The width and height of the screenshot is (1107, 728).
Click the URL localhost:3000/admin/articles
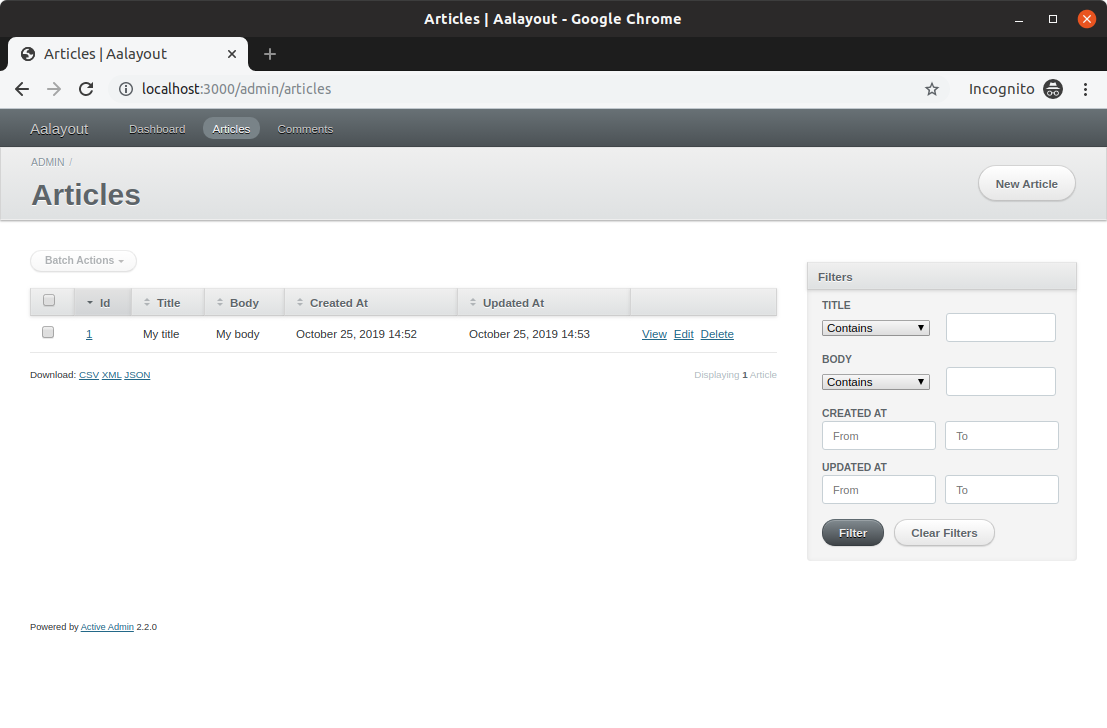pos(237,89)
